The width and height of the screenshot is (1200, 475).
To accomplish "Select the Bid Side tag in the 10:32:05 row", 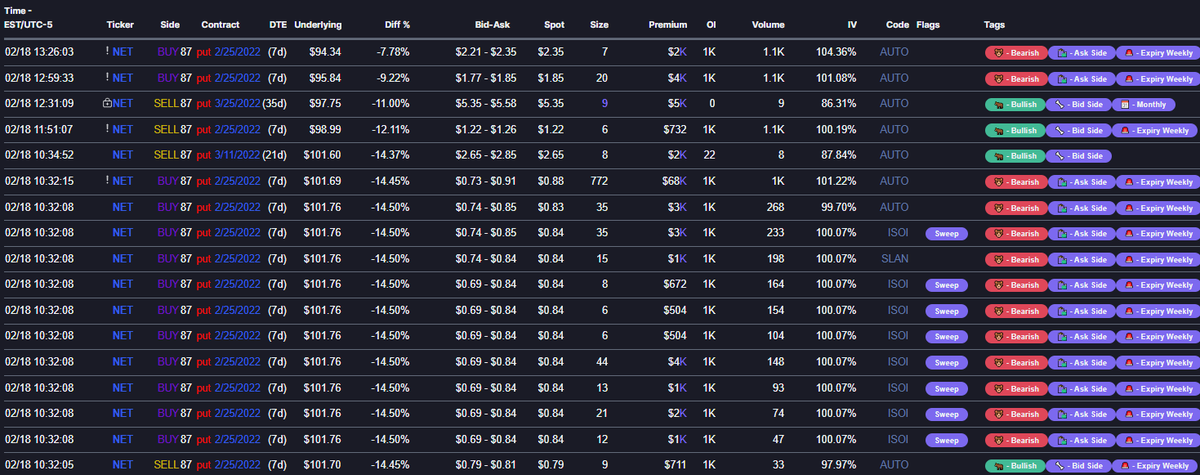I will click(x=1079, y=466).
